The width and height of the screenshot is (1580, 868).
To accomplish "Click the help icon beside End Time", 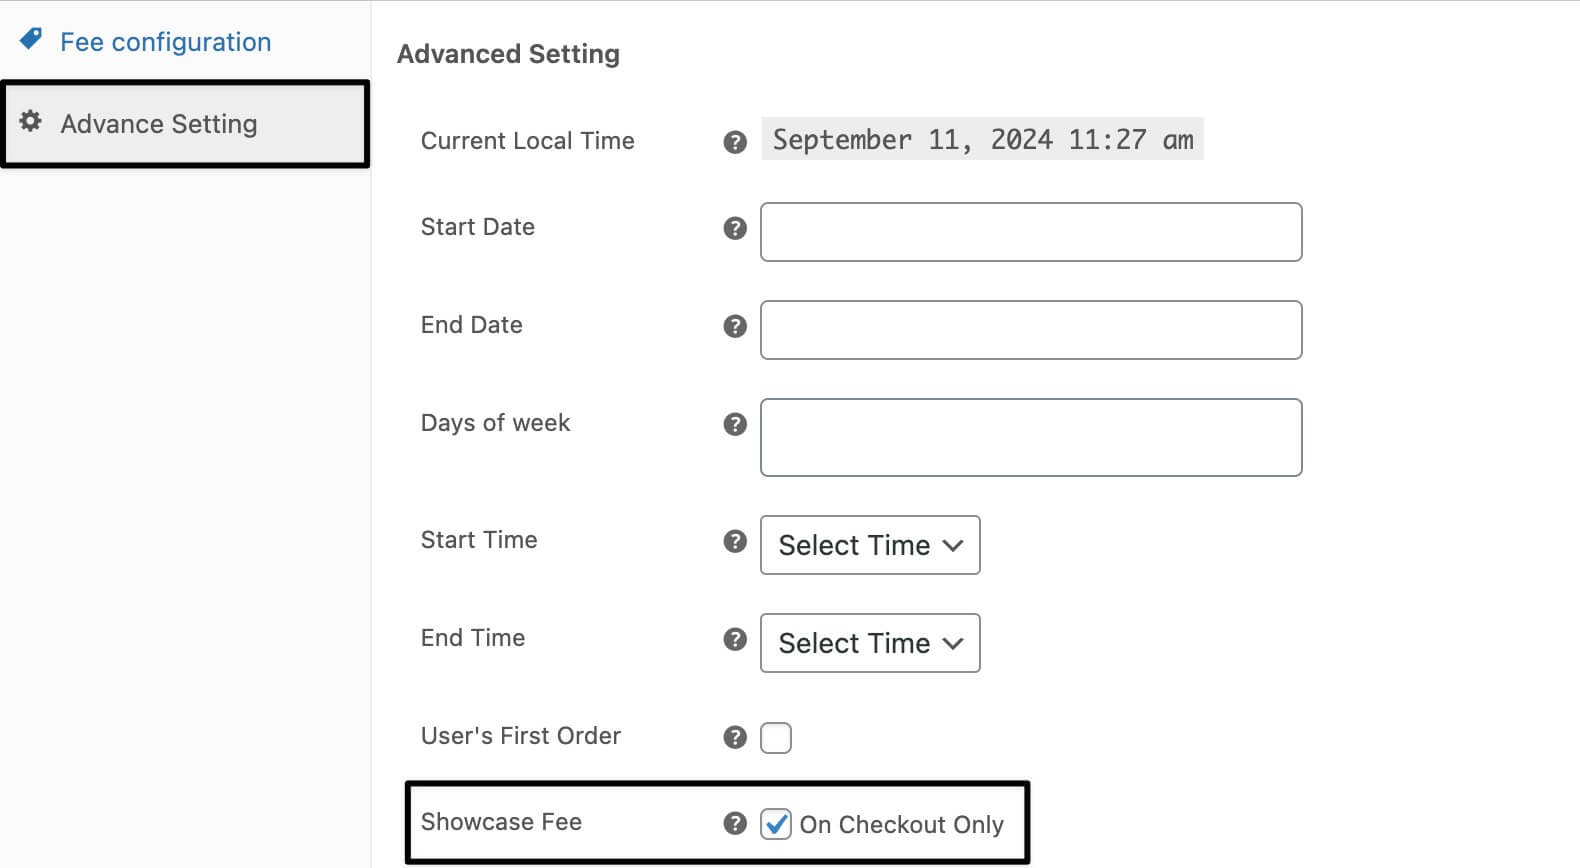I will click(x=734, y=639).
